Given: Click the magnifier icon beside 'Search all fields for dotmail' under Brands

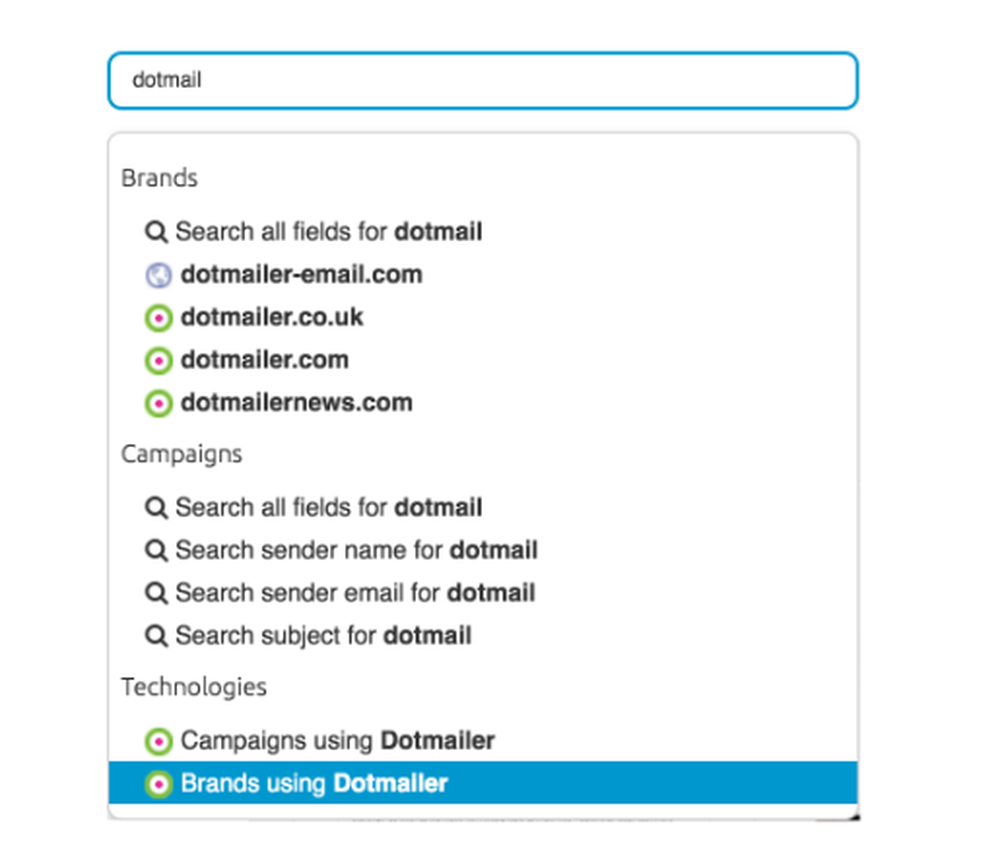Looking at the screenshot, I should point(156,232).
